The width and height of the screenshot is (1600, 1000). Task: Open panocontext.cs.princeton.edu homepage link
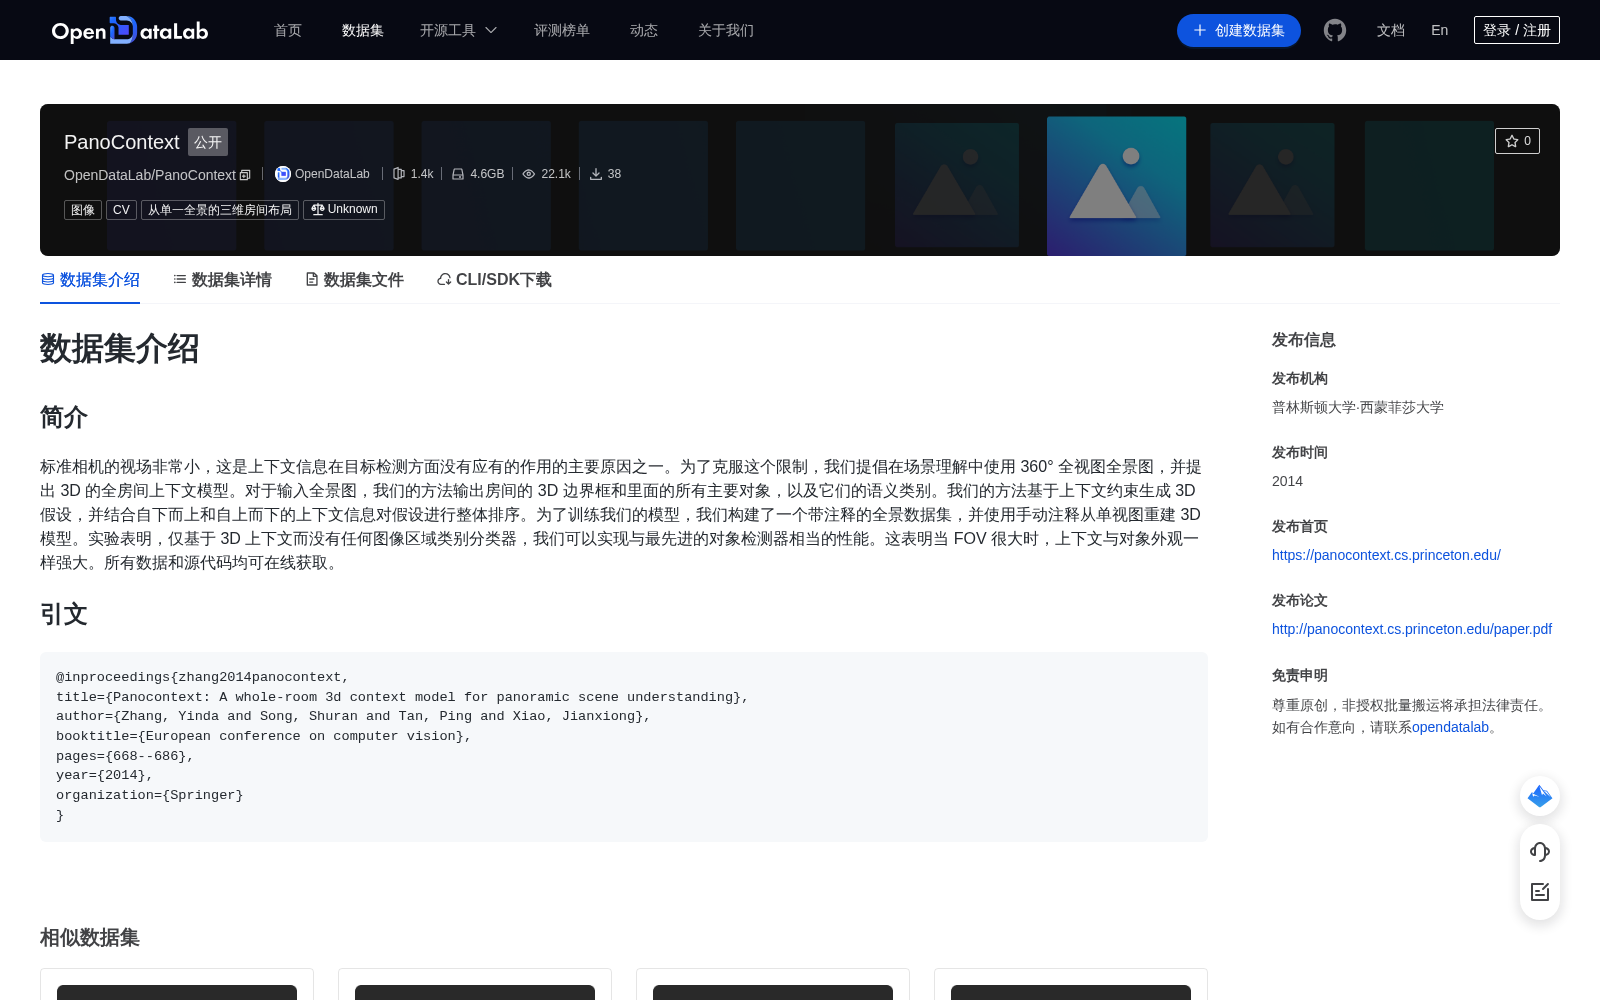(1386, 555)
